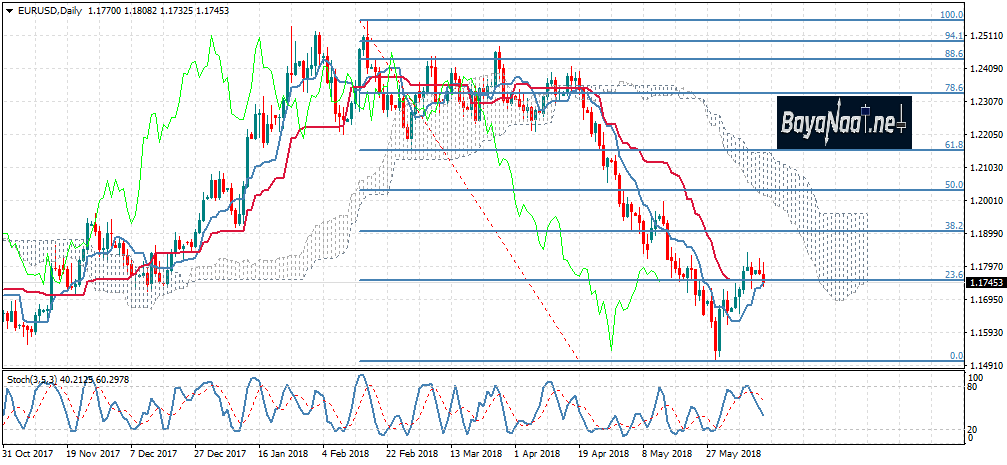Click the BayaNaat.net watermark logo
This screenshot has width=1007, height=465.
pos(843,122)
